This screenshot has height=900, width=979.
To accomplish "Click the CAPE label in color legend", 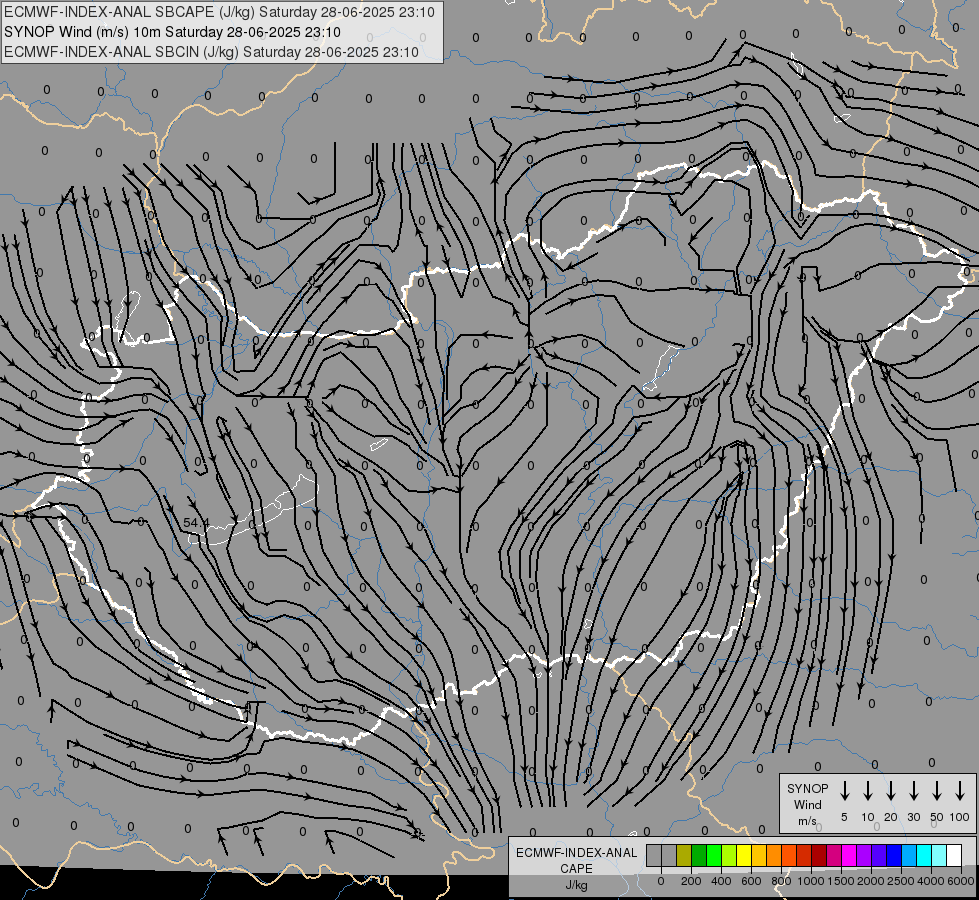I will click(x=576, y=869).
